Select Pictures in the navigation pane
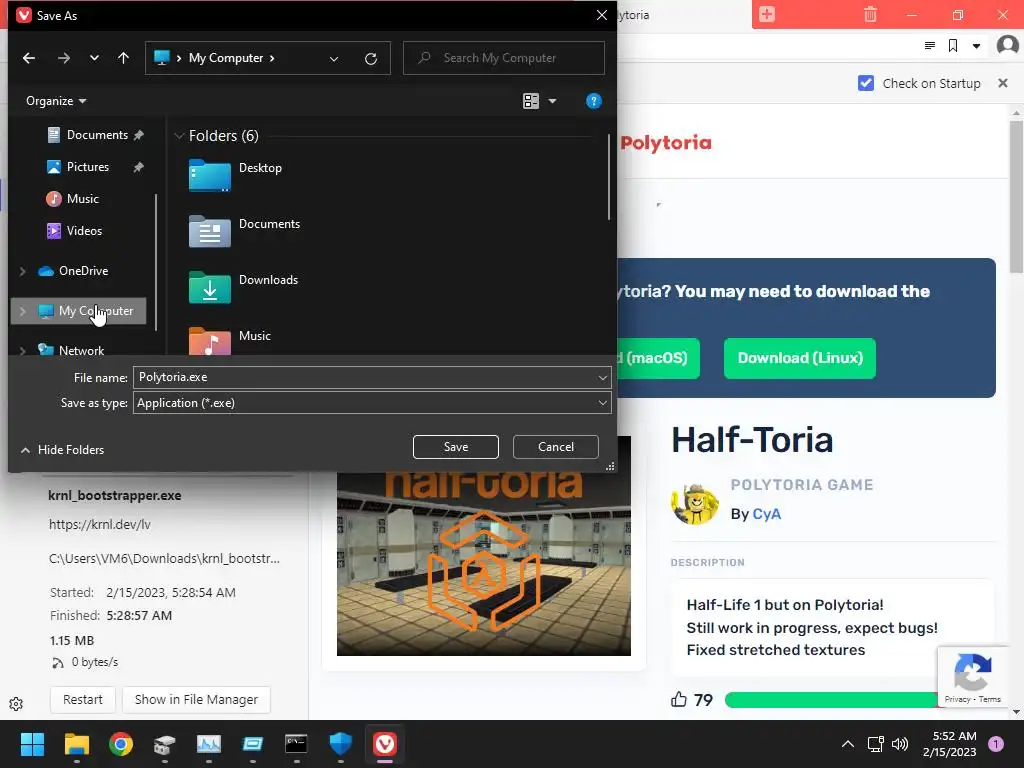This screenshot has height=768, width=1024. (x=88, y=167)
